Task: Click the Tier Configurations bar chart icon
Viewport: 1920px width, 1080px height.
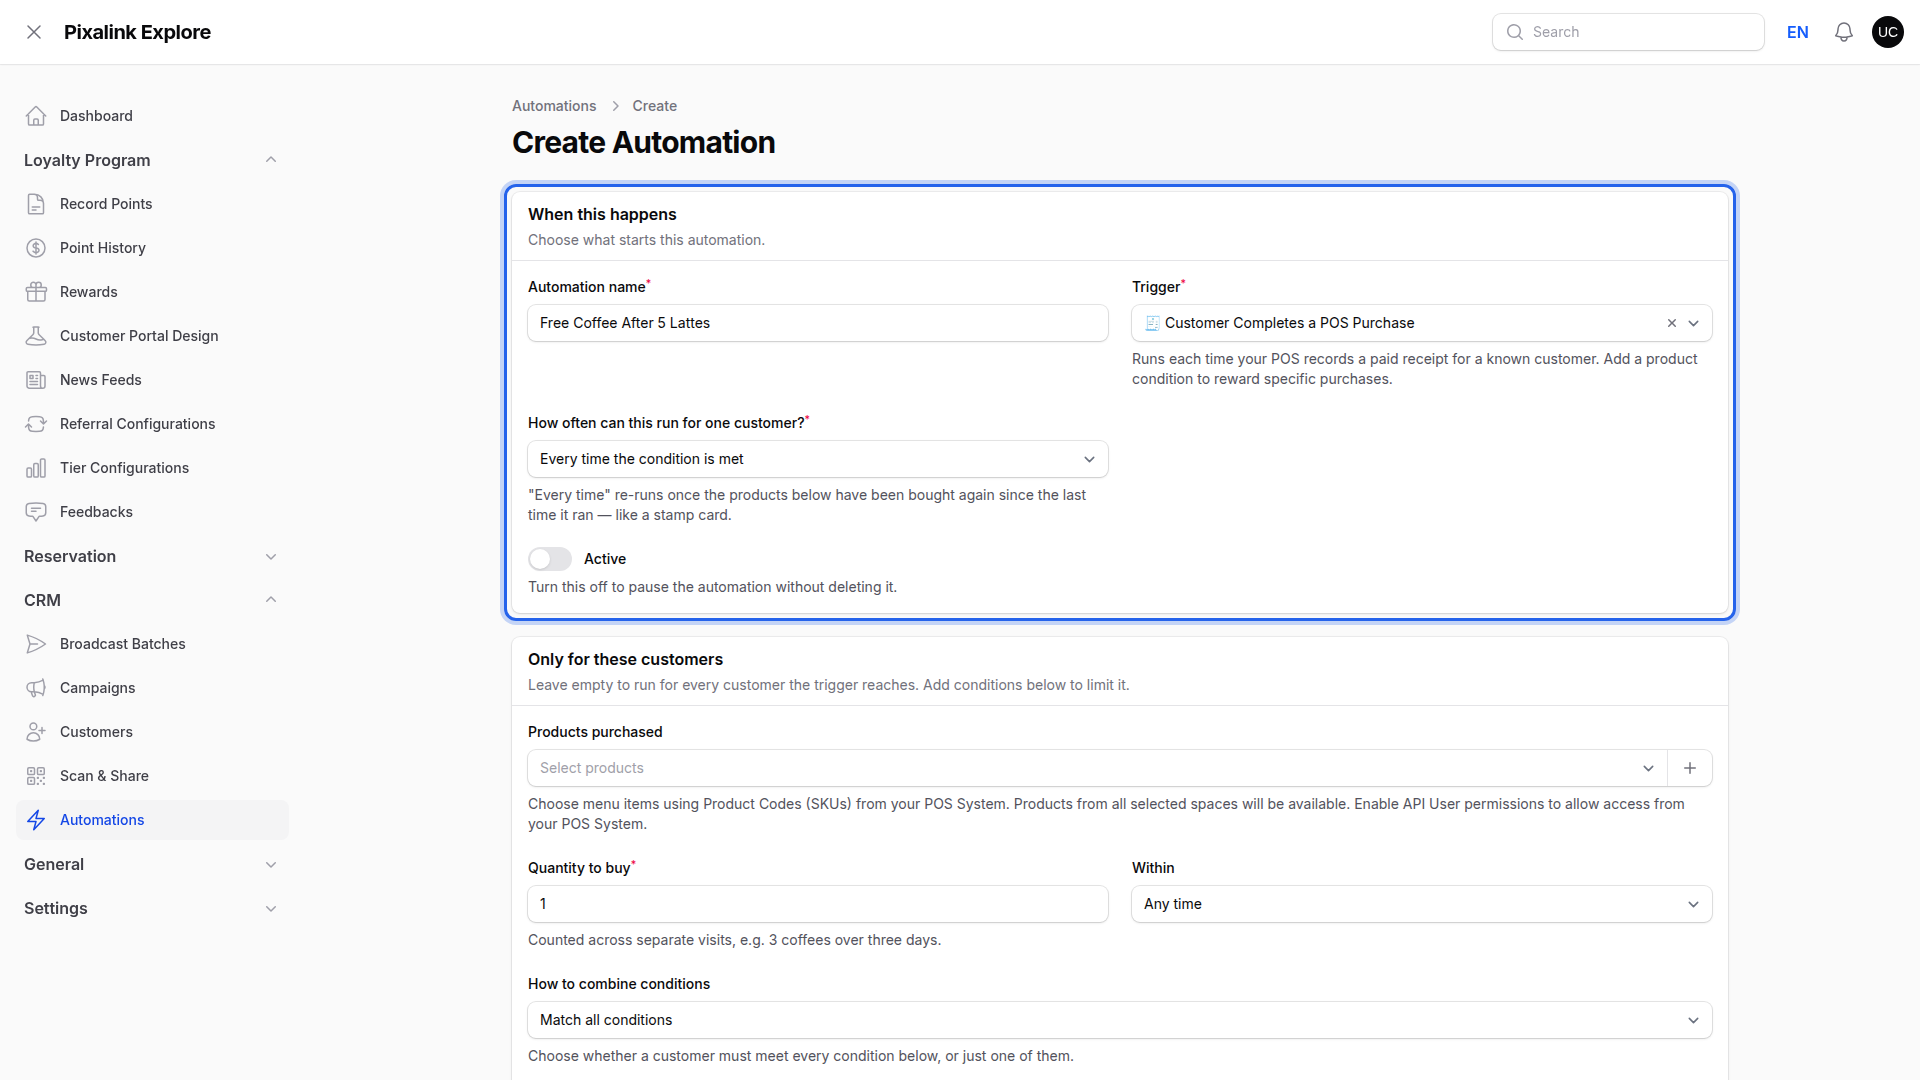Action: click(x=36, y=468)
